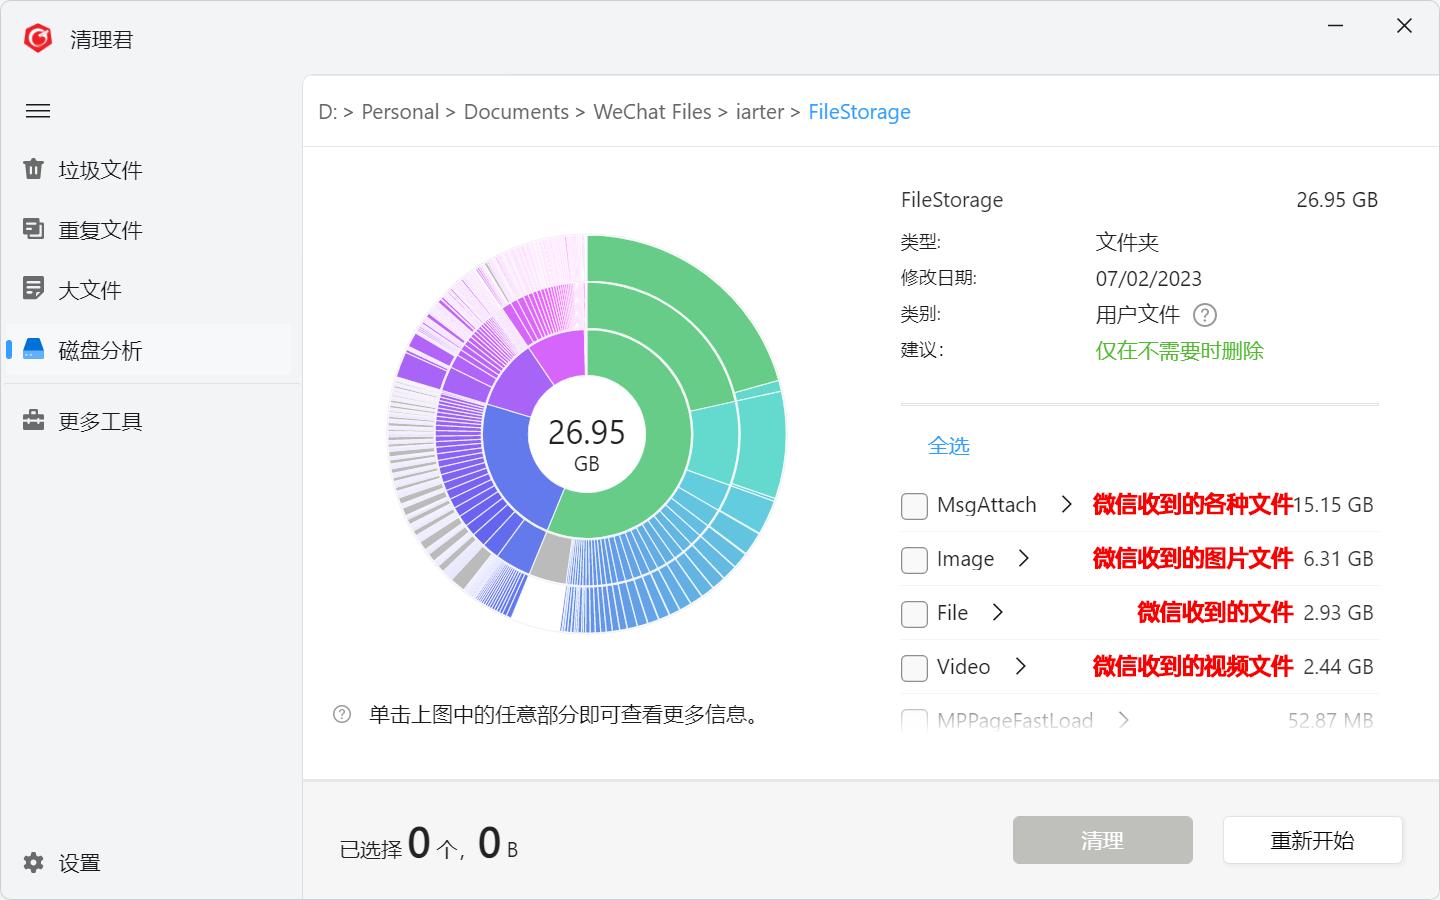Image resolution: width=1440 pixels, height=900 pixels.
Task: Click the 清理君 app logo
Action: coord(37,37)
